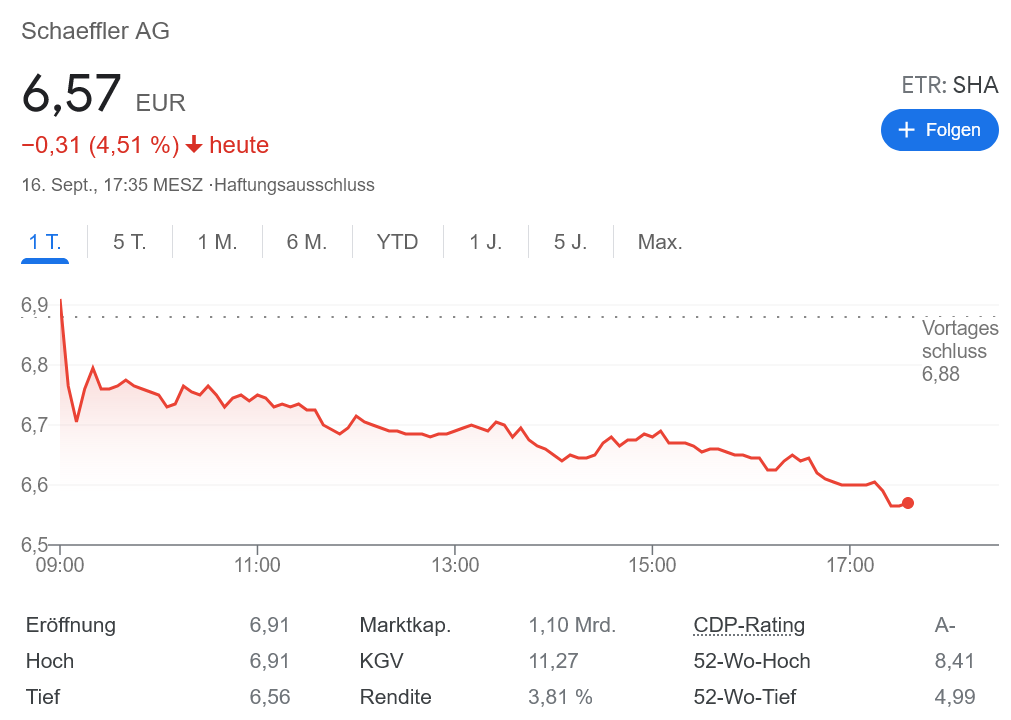1011x720 pixels.
Task: Click the CDP-Rating label
Action: coord(749,626)
